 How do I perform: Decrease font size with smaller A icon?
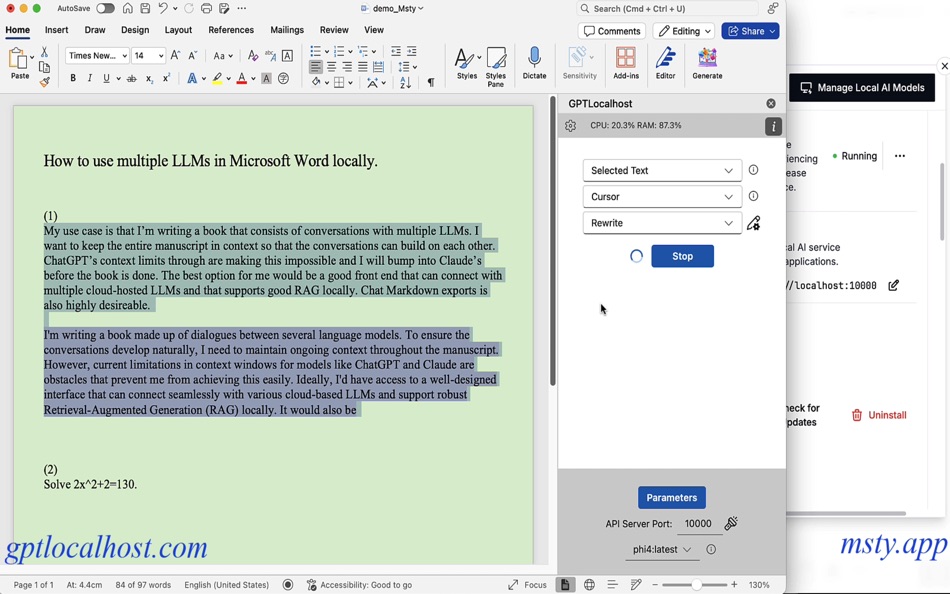193,55
